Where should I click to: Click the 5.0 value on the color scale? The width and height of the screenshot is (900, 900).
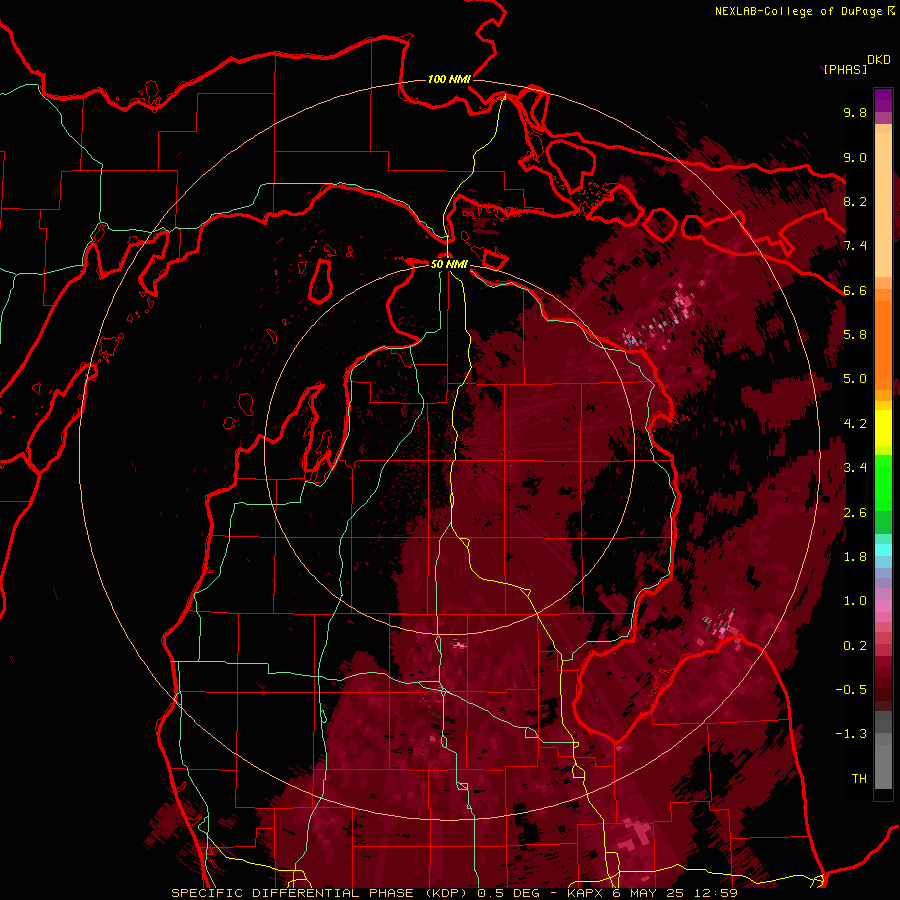pyautogui.click(x=855, y=379)
